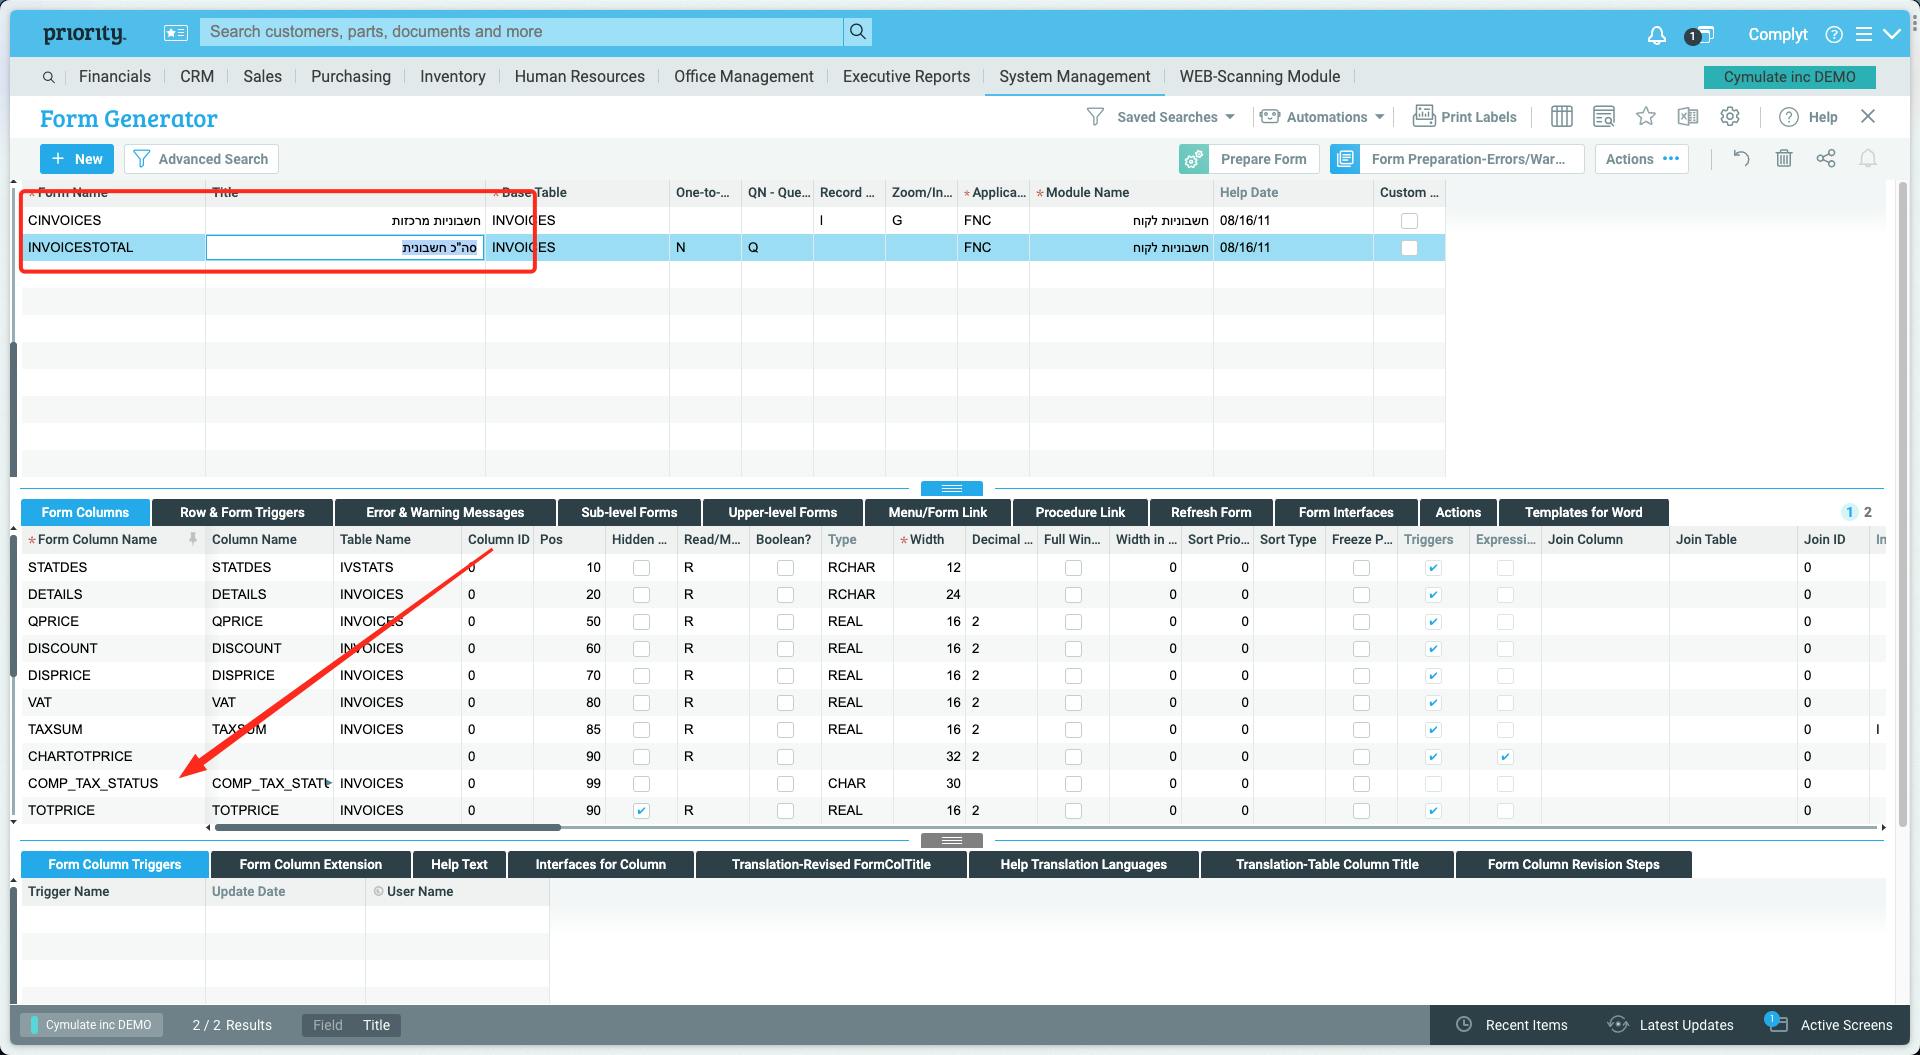Switch to Sub-level Forms tab
Viewport: 1920px width, 1055px height.
coord(630,512)
